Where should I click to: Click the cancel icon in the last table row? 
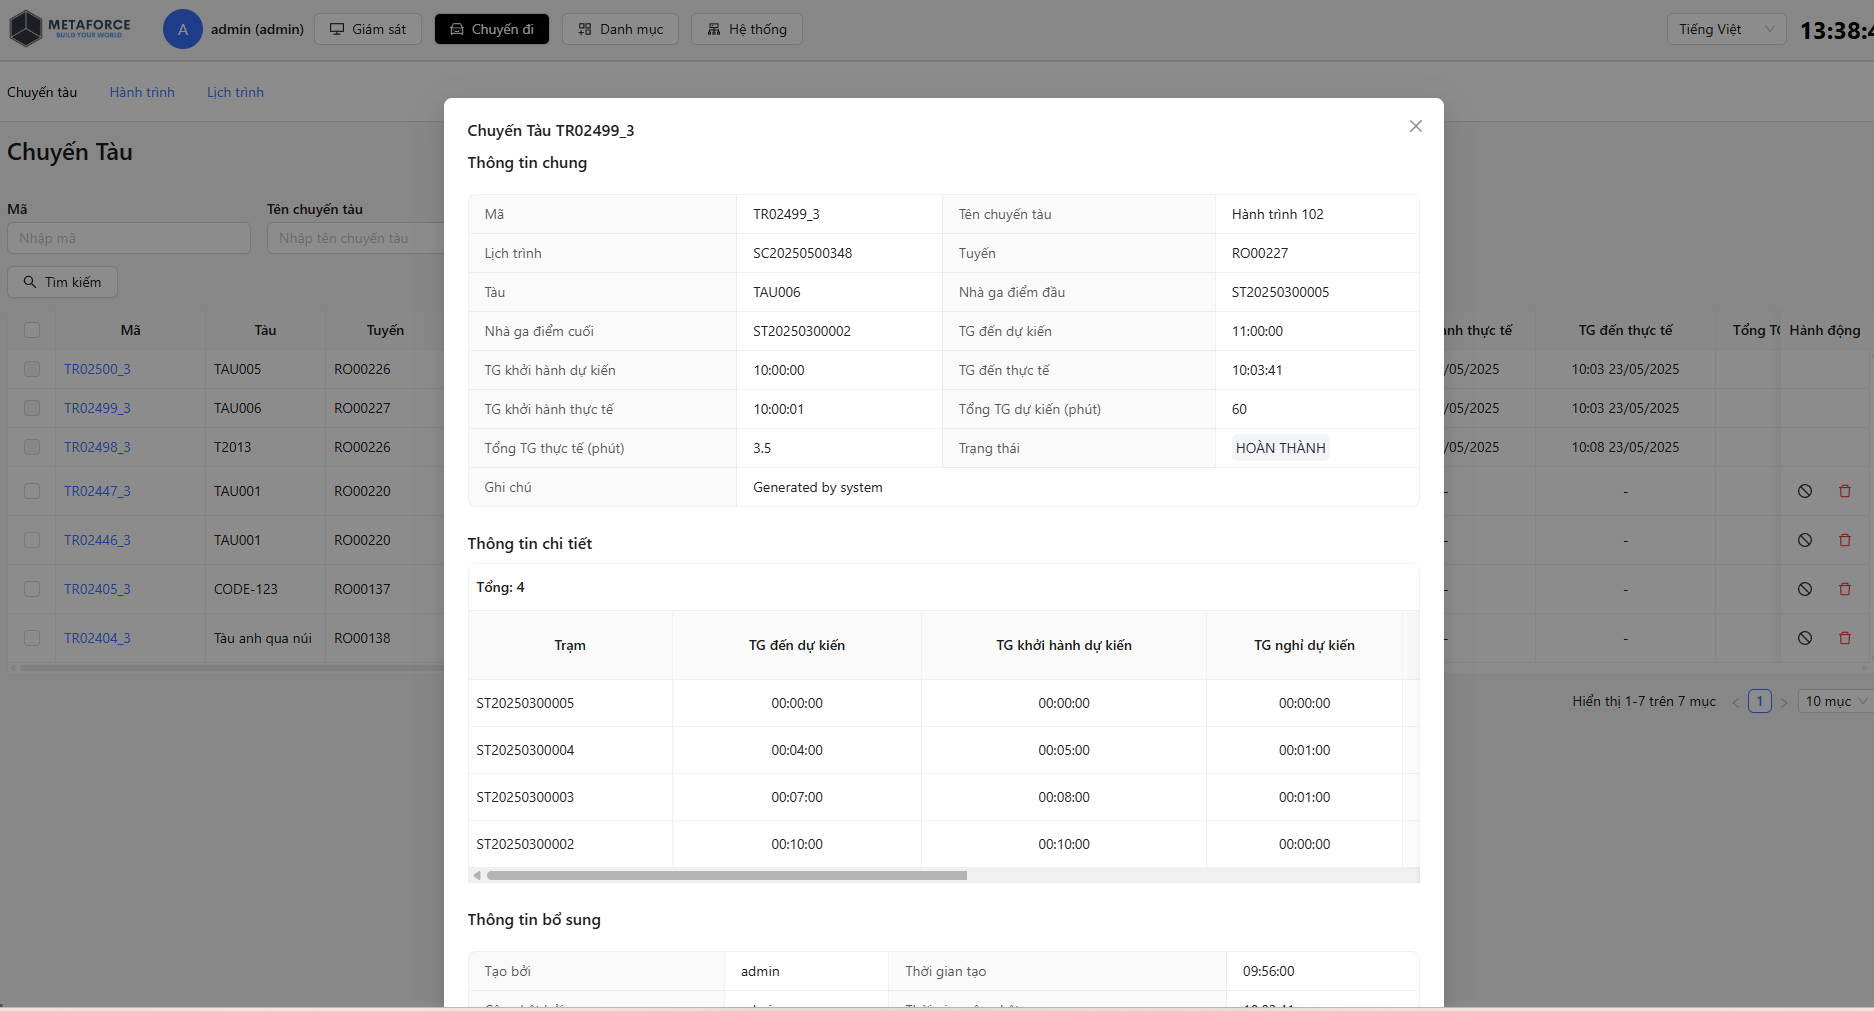click(x=1804, y=638)
